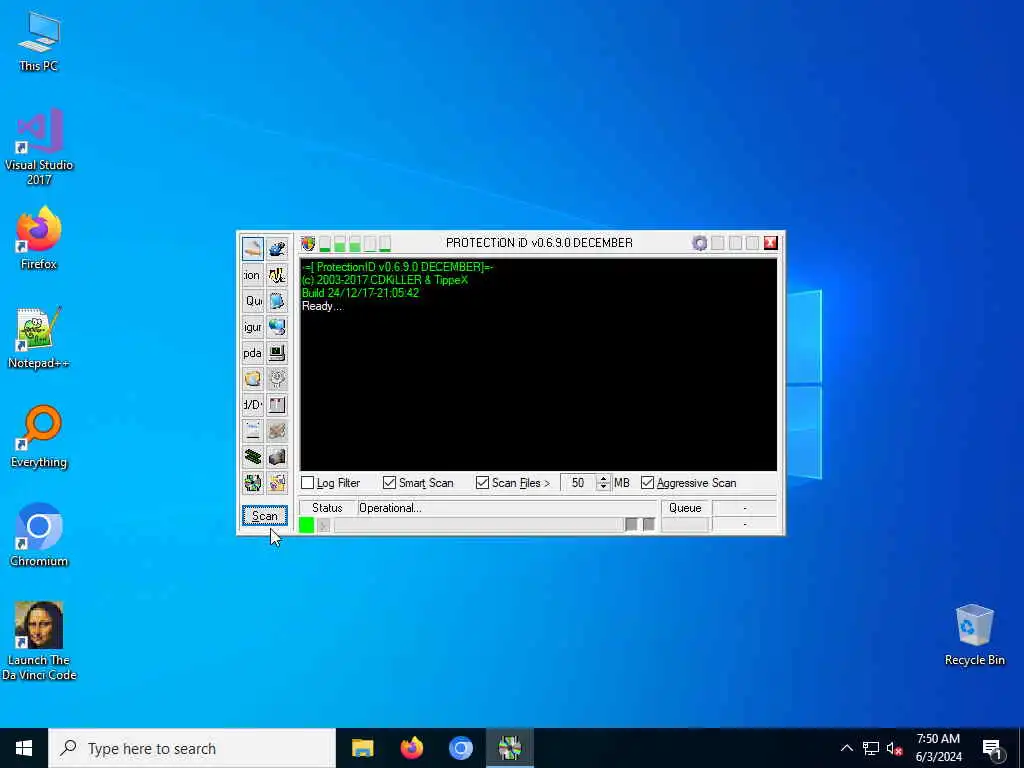This screenshot has width=1024, height=768.
Task: Click the Queue label
Action: coord(685,508)
